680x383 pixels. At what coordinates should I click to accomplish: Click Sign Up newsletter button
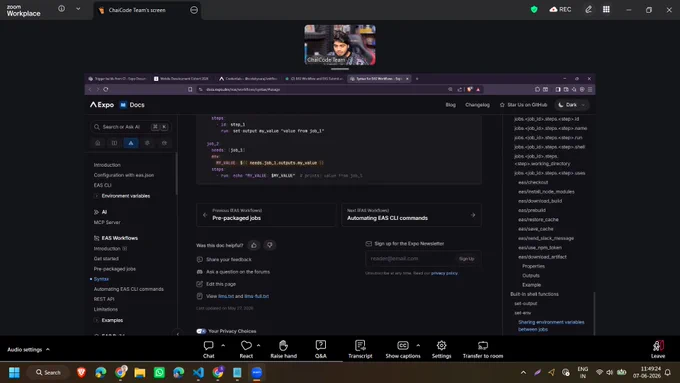466,259
